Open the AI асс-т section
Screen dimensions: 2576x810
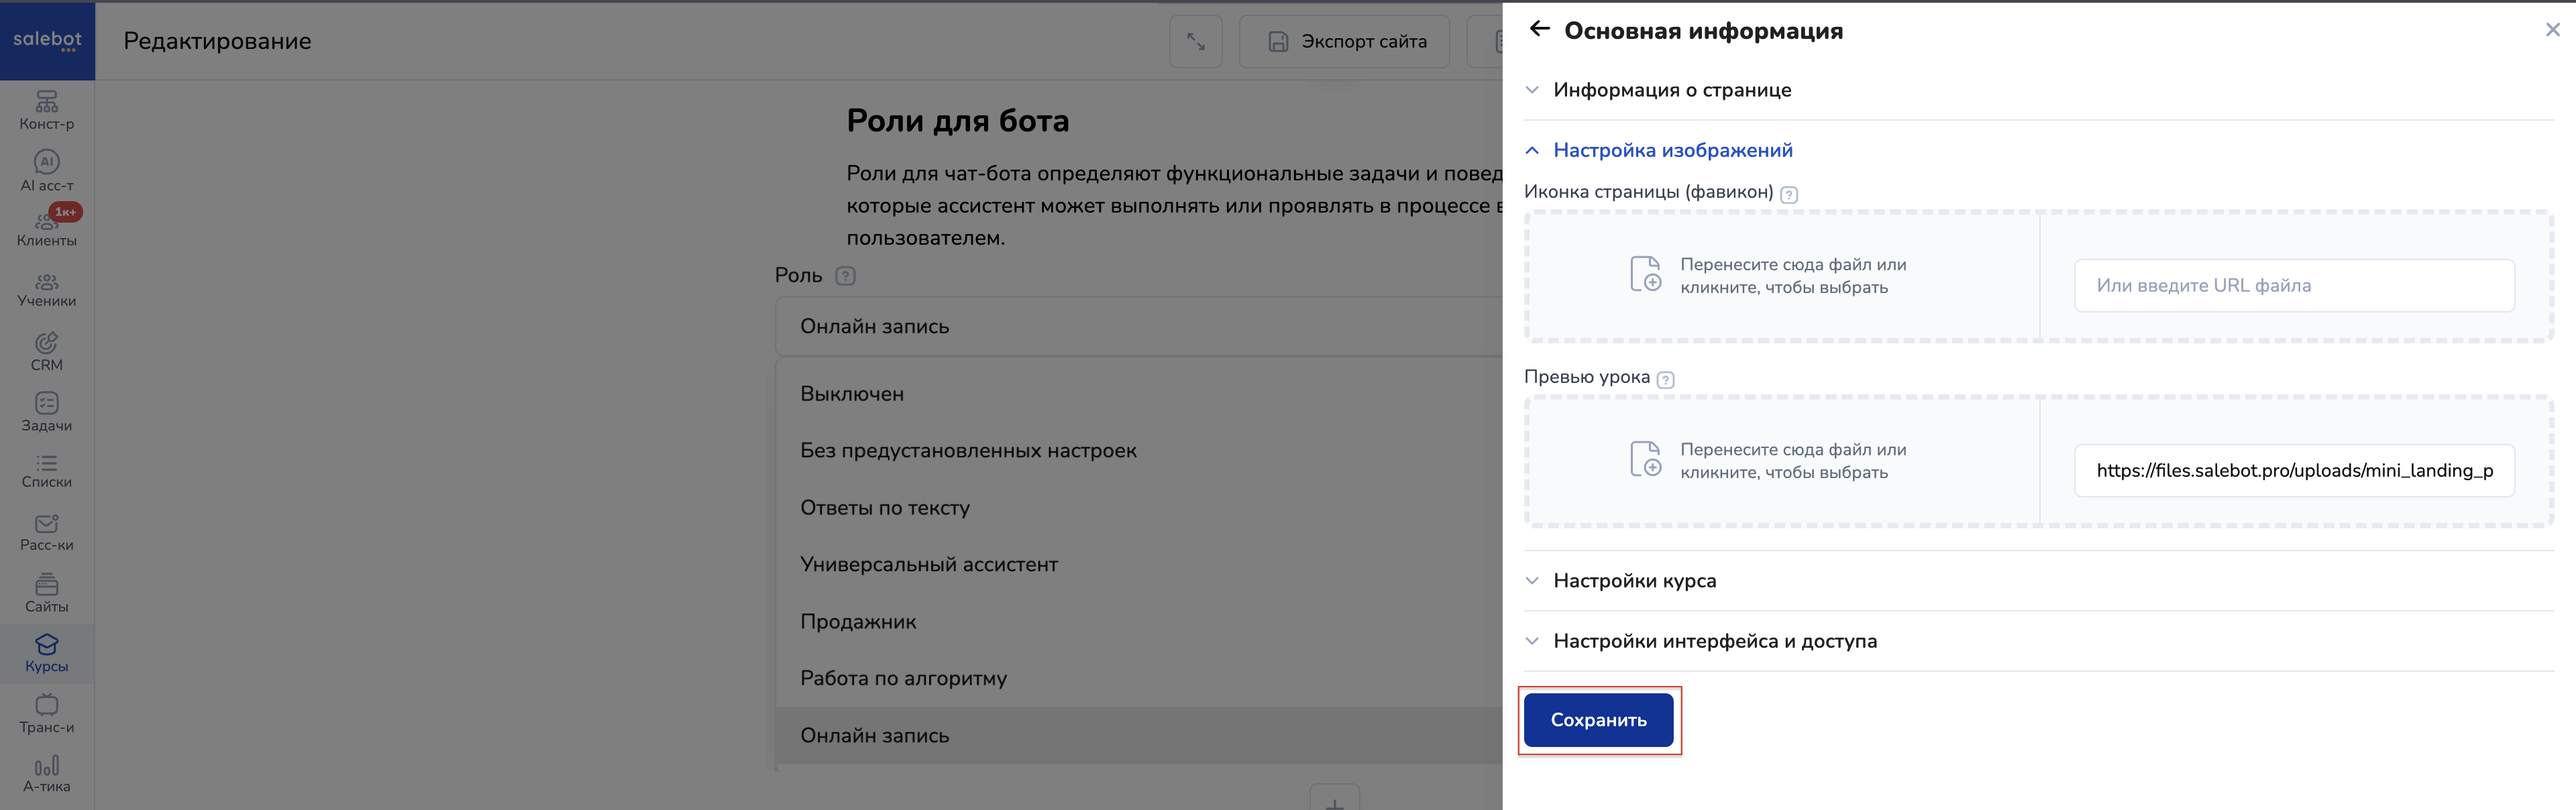[47, 171]
